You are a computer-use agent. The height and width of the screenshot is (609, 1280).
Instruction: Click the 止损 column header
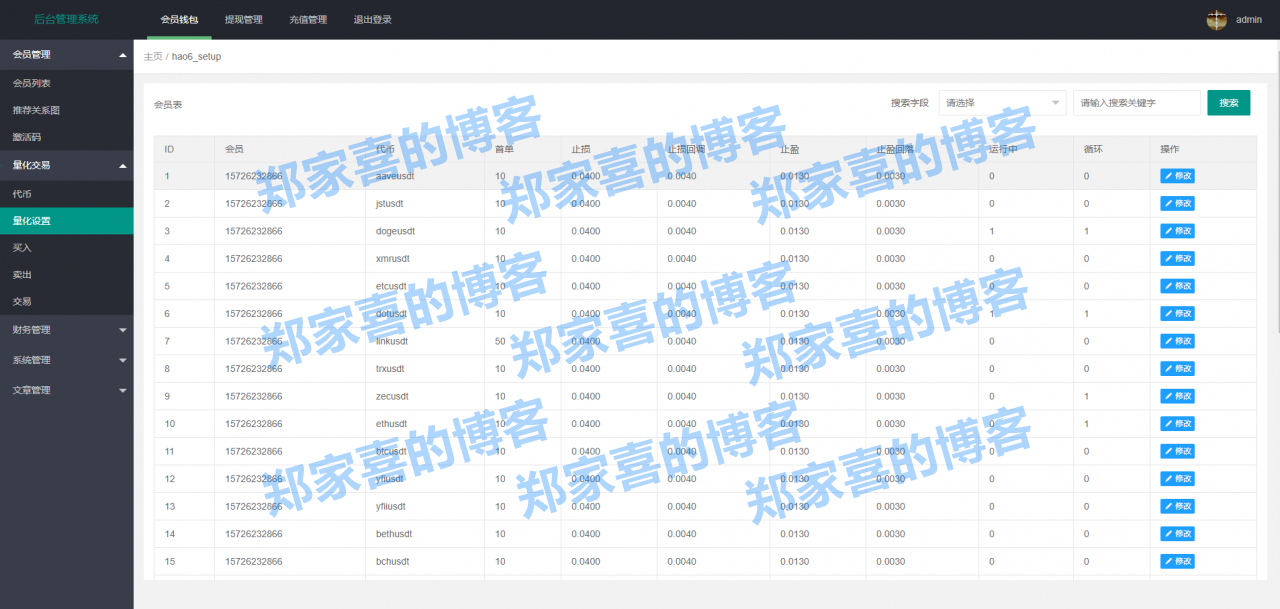609,149
